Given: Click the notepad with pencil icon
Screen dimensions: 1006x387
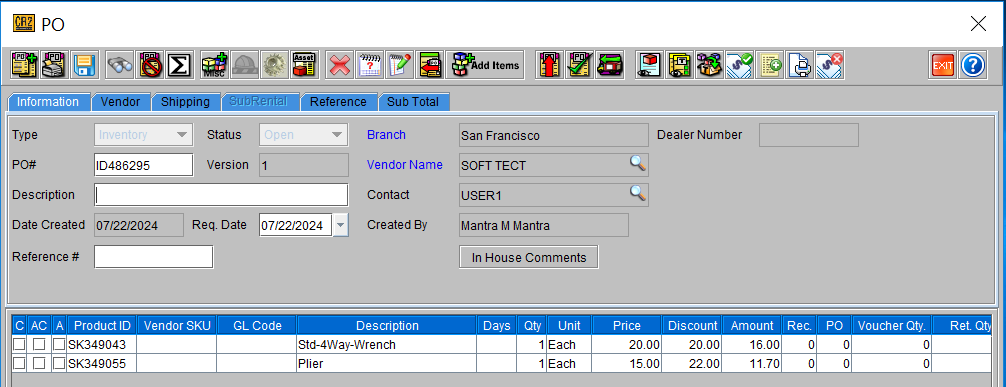Looking at the screenshot, I should coord(400,65).
